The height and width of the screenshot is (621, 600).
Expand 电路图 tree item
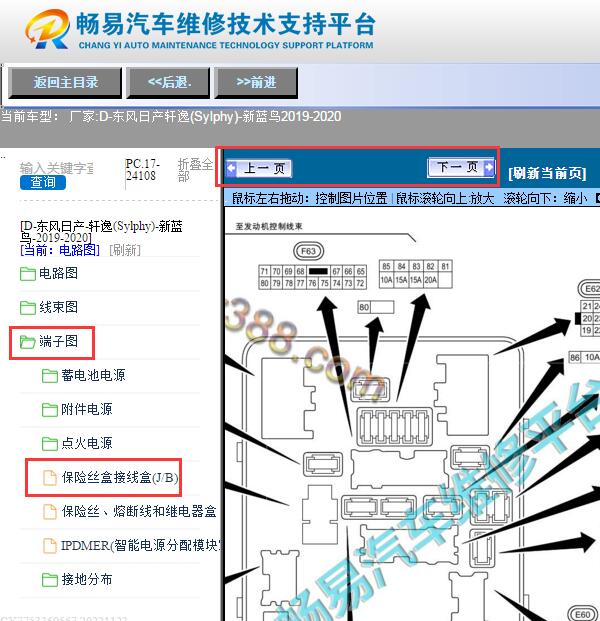tap(58, 273)
